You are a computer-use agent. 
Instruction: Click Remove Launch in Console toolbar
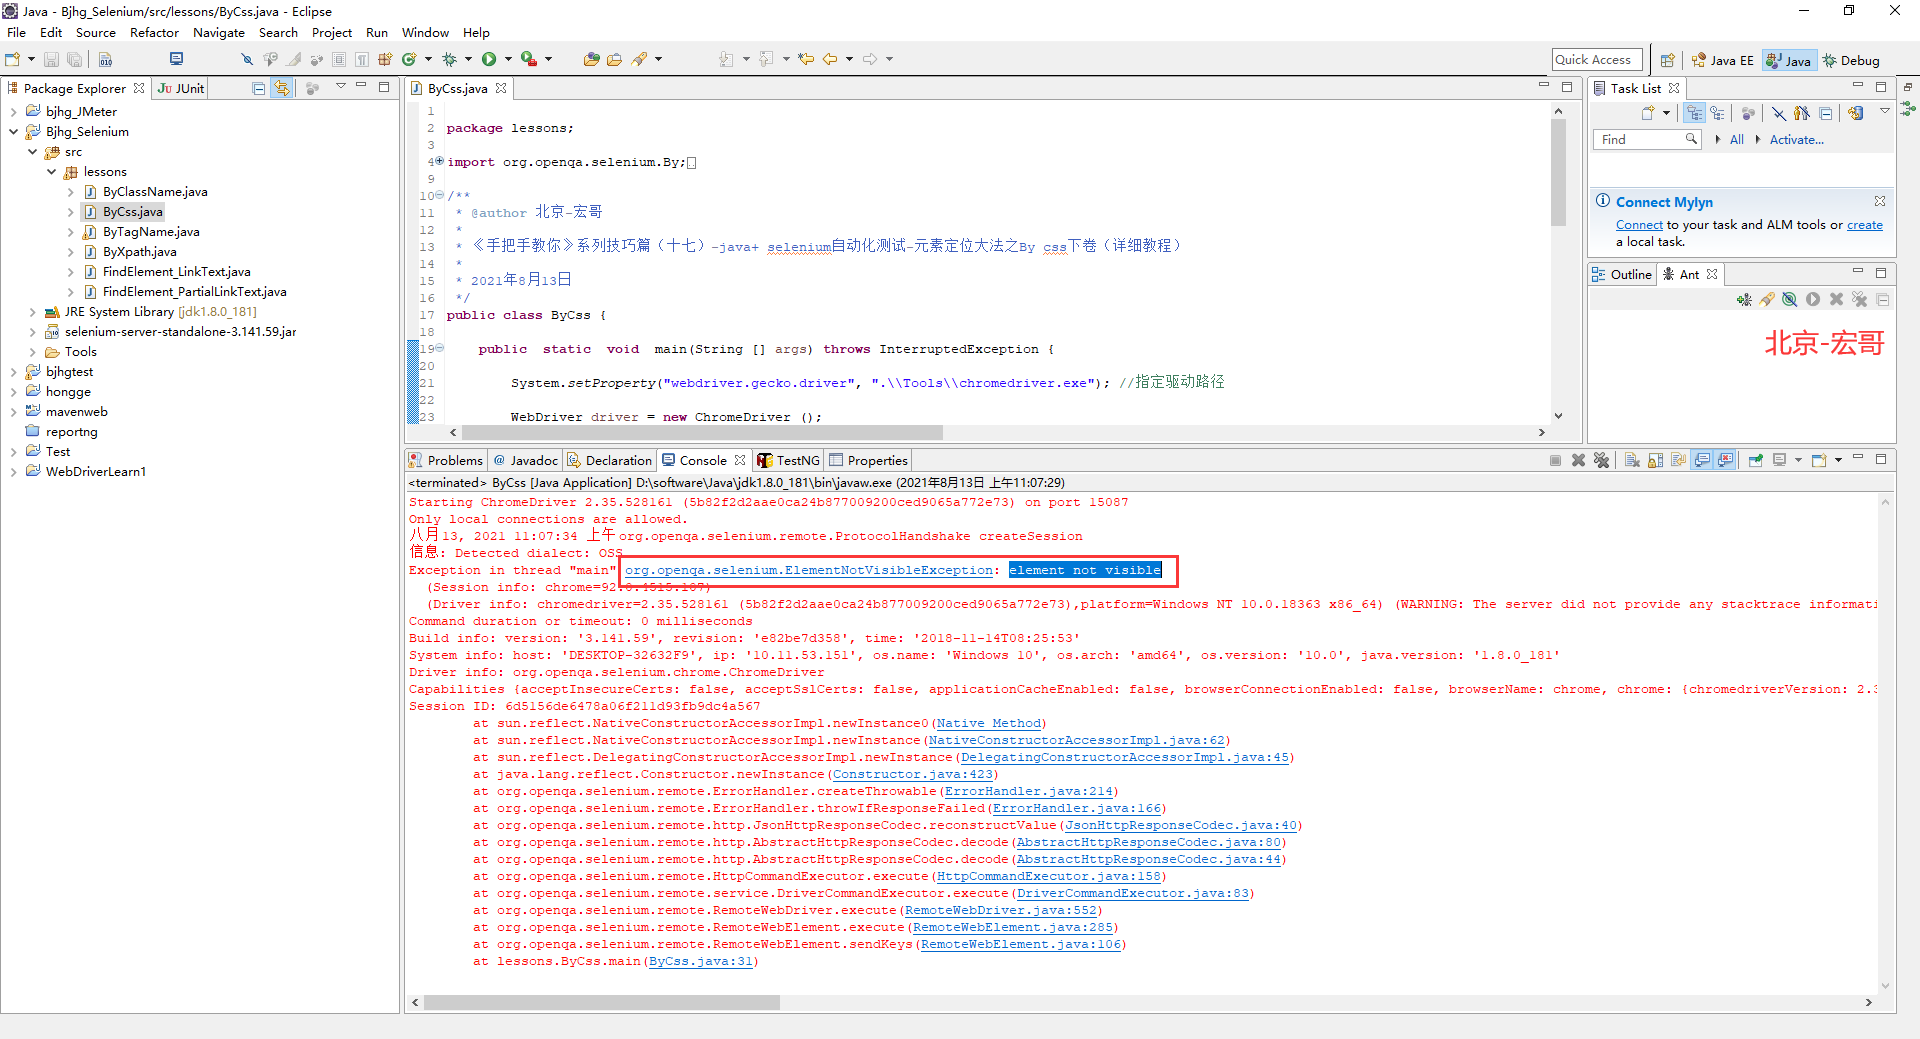pyautogui.click(x=1578, y=460)
